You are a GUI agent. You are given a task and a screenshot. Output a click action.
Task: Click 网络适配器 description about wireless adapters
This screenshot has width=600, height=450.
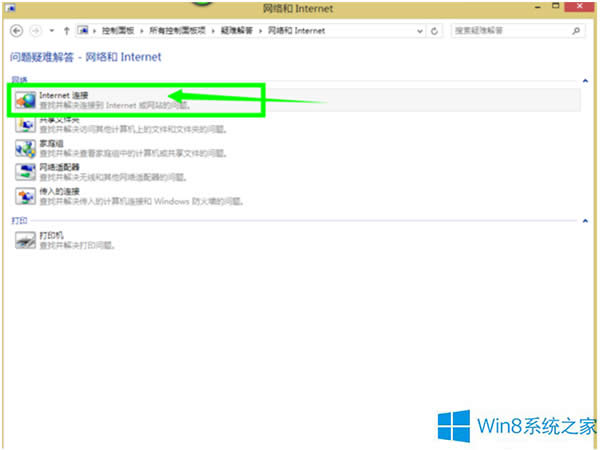pyautogui.click(x=113, y=177)
